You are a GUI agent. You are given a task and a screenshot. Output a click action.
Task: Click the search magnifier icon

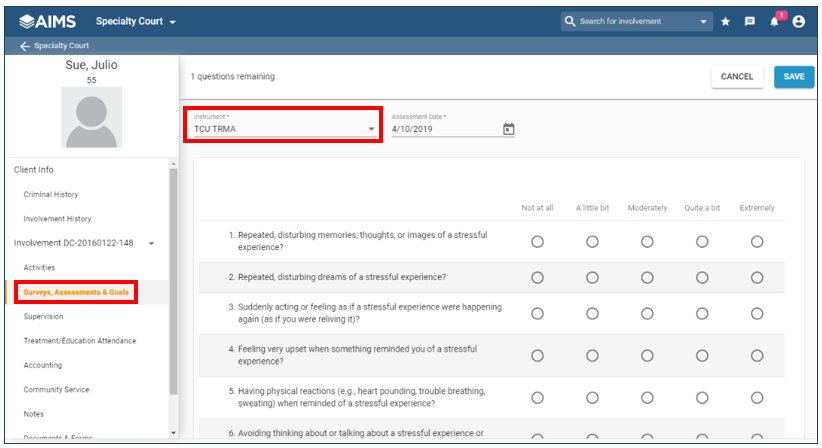pyautogui.click(x=570, y=21)
